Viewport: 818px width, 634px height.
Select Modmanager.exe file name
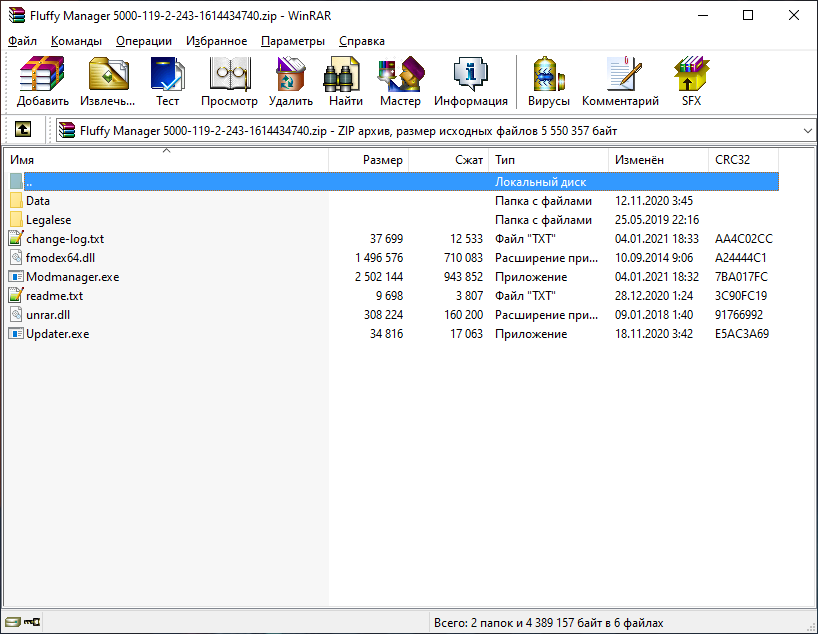click(x=73, y=277)
